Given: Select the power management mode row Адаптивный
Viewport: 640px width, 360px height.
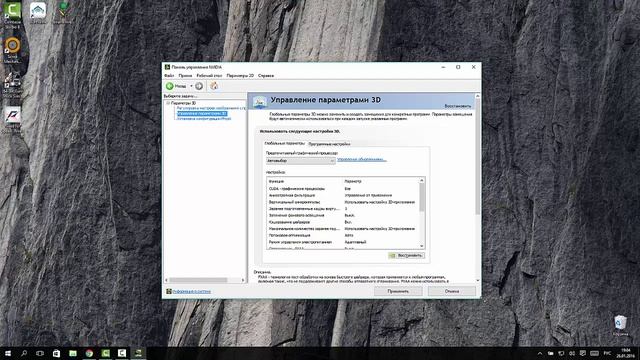Looking at the screenshot, I should [342, 242].
